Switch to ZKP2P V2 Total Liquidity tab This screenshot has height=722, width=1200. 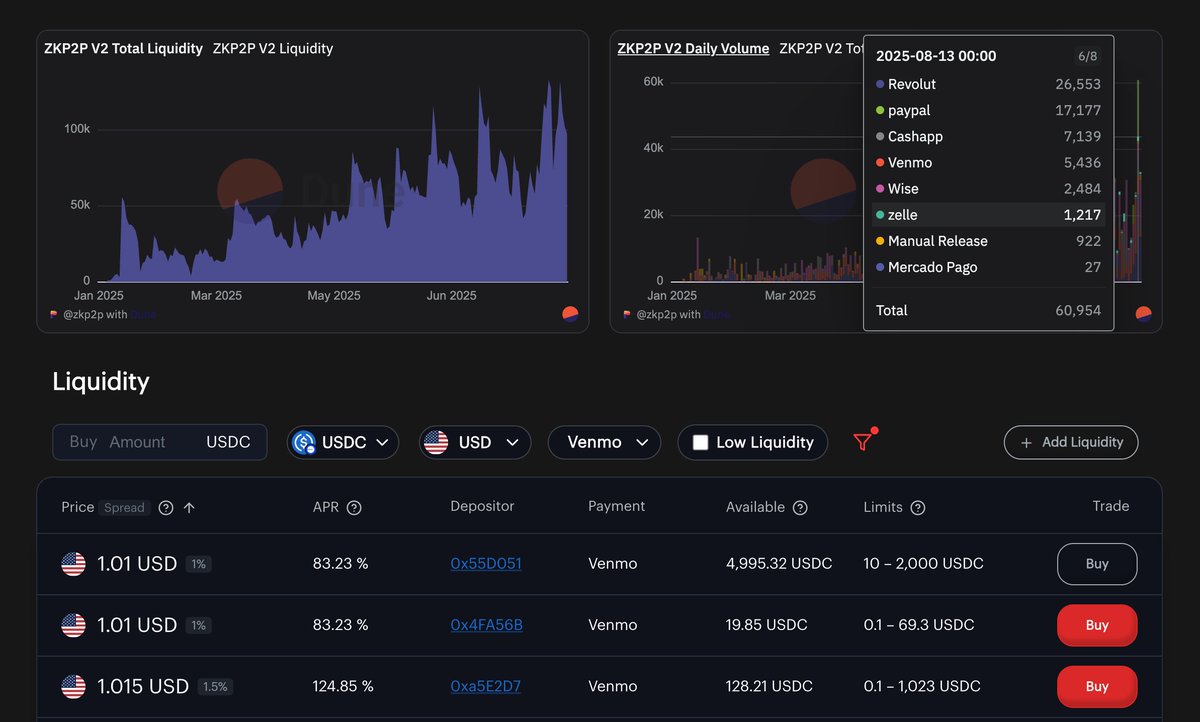pyautogui.click(x=124, y=48)
